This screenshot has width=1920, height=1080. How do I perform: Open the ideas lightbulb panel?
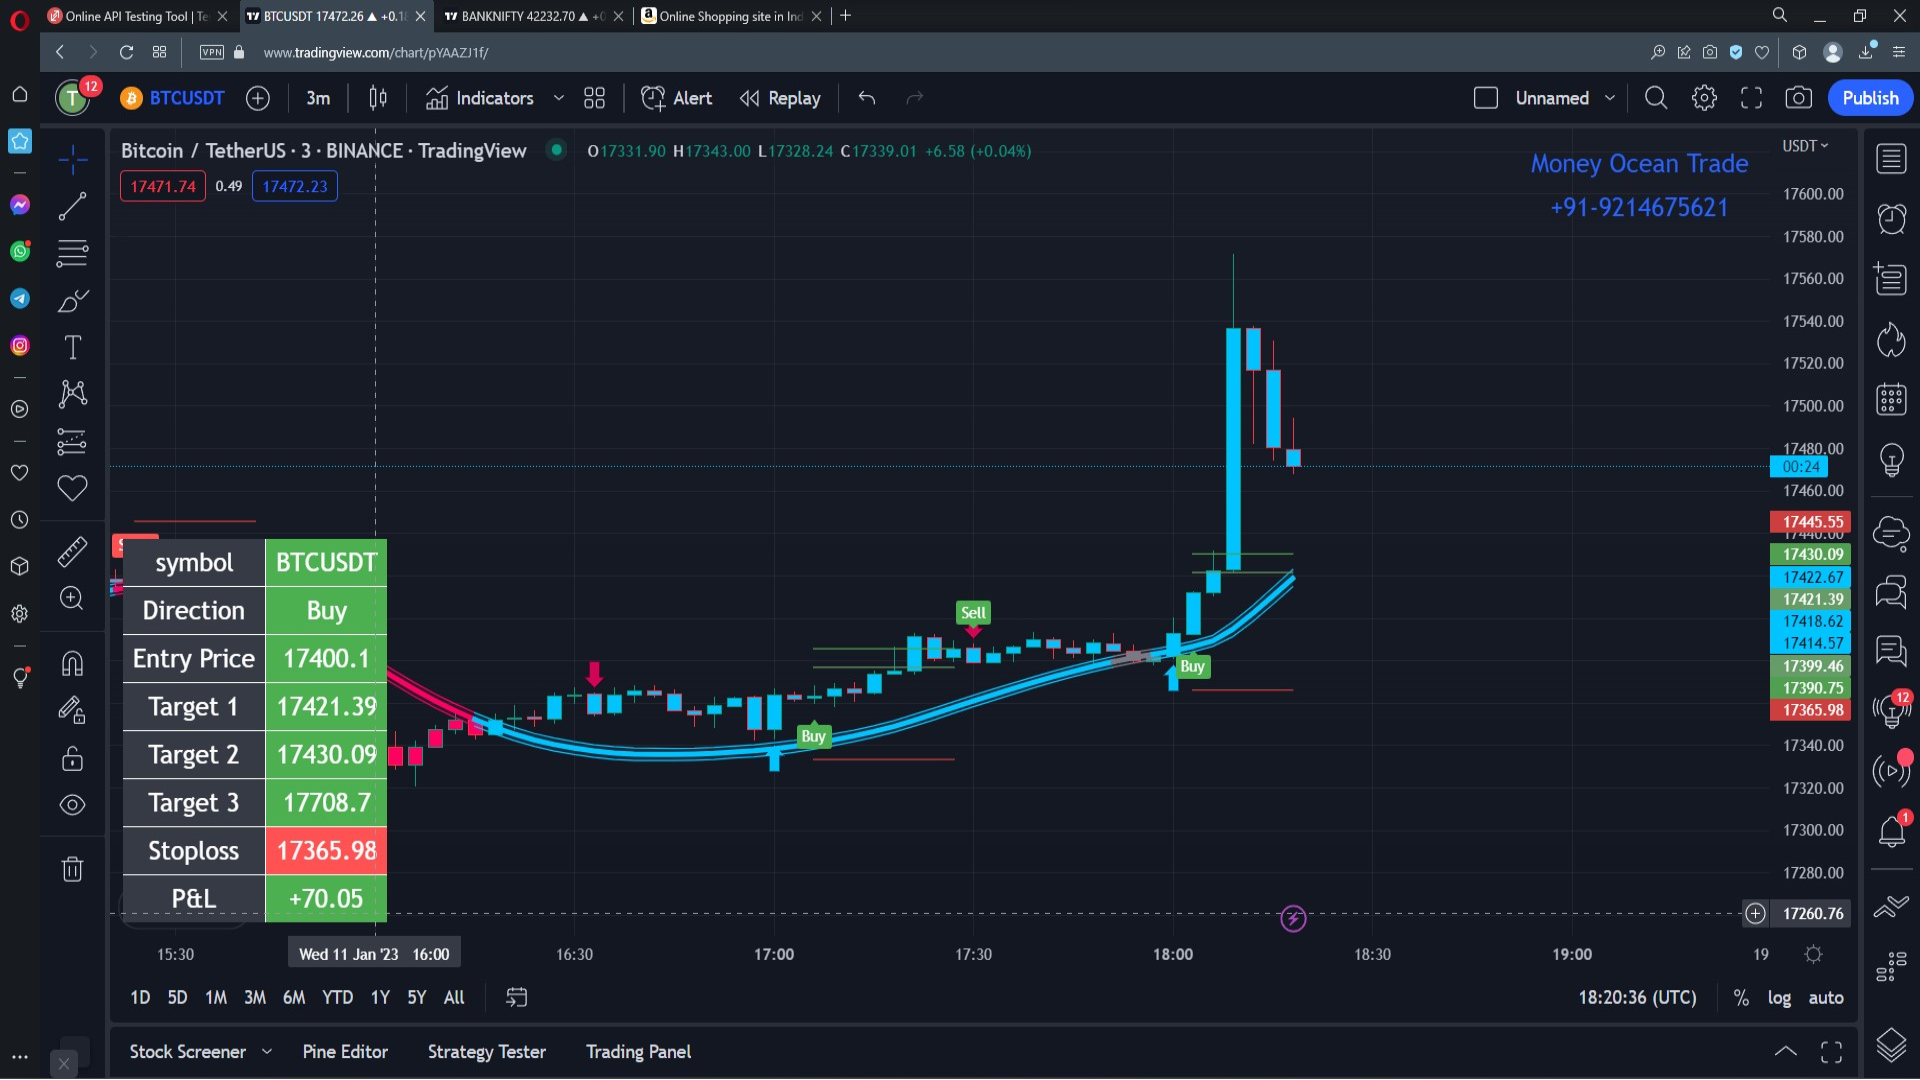[x=1891, y=460]
